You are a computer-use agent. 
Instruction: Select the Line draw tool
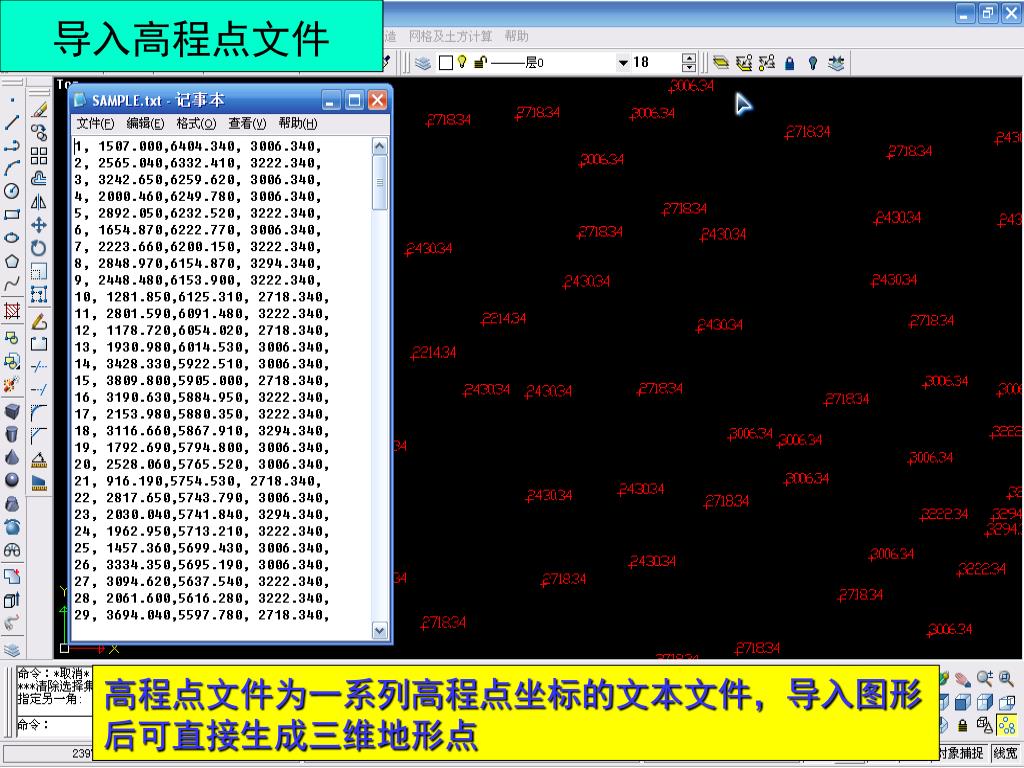point(12,122)
